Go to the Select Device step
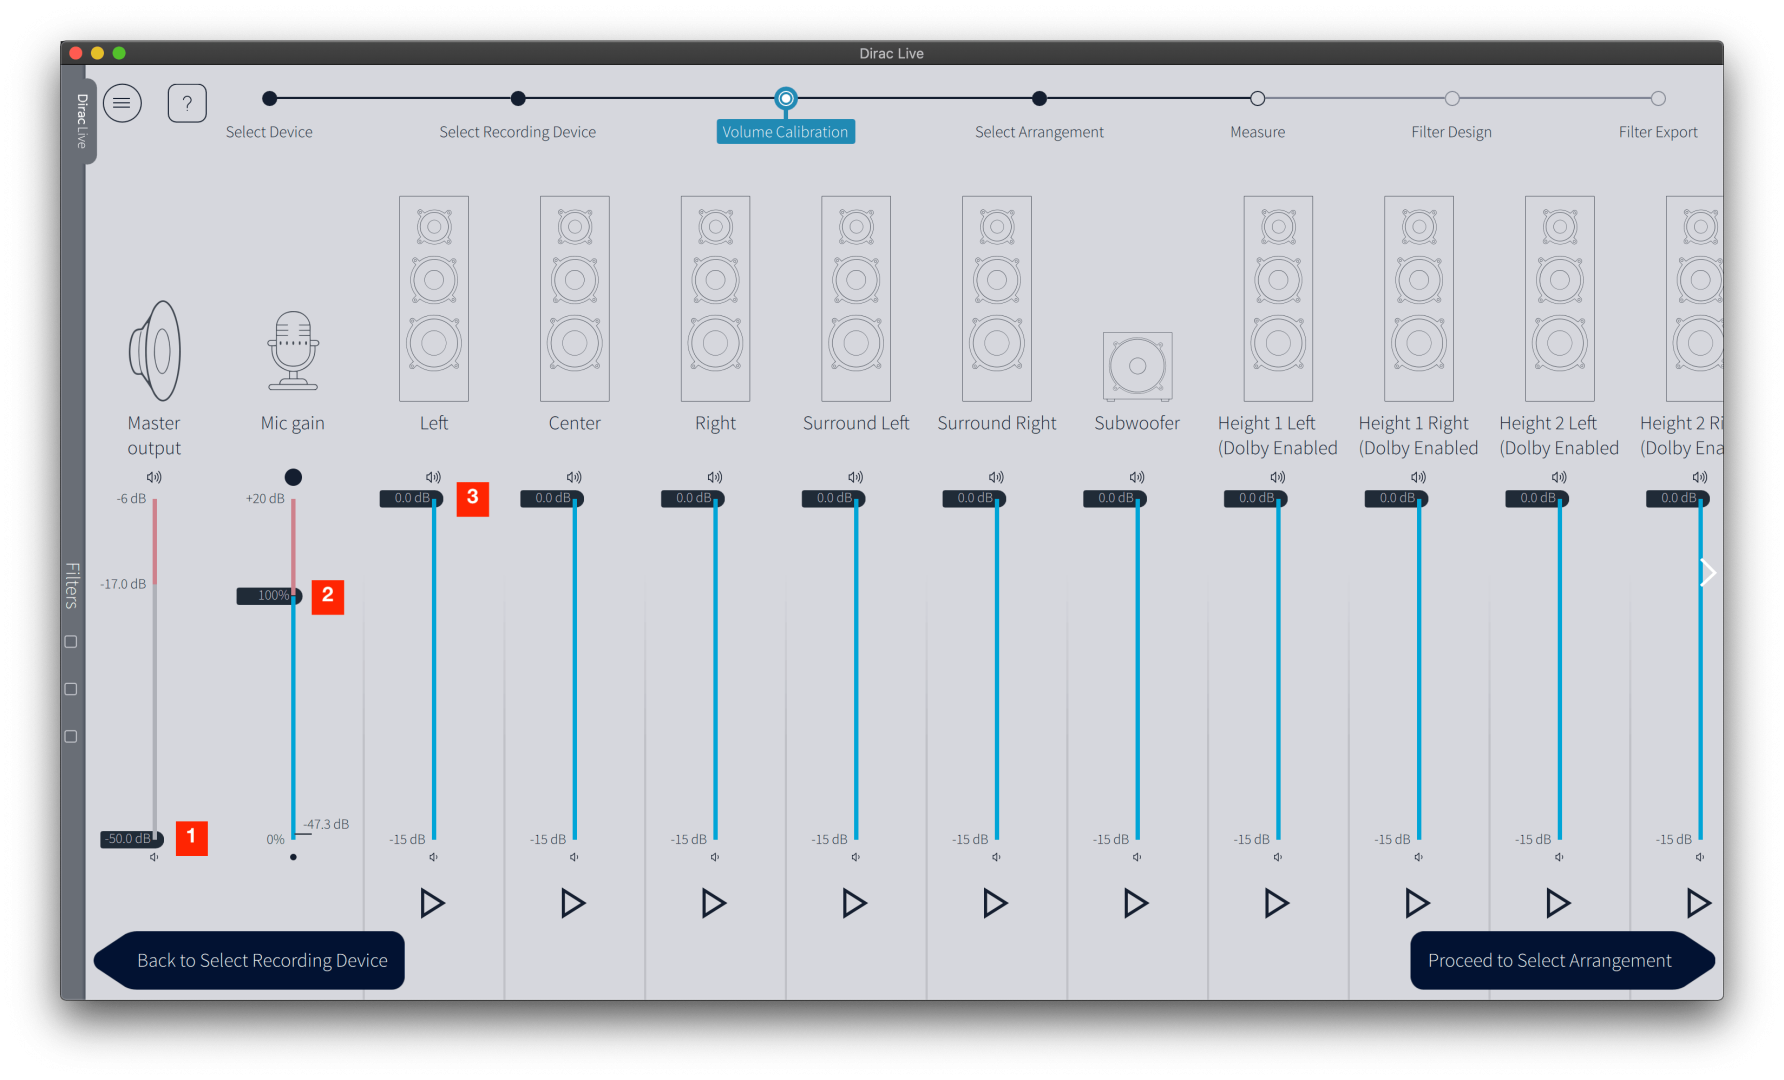 pos(269,99)
